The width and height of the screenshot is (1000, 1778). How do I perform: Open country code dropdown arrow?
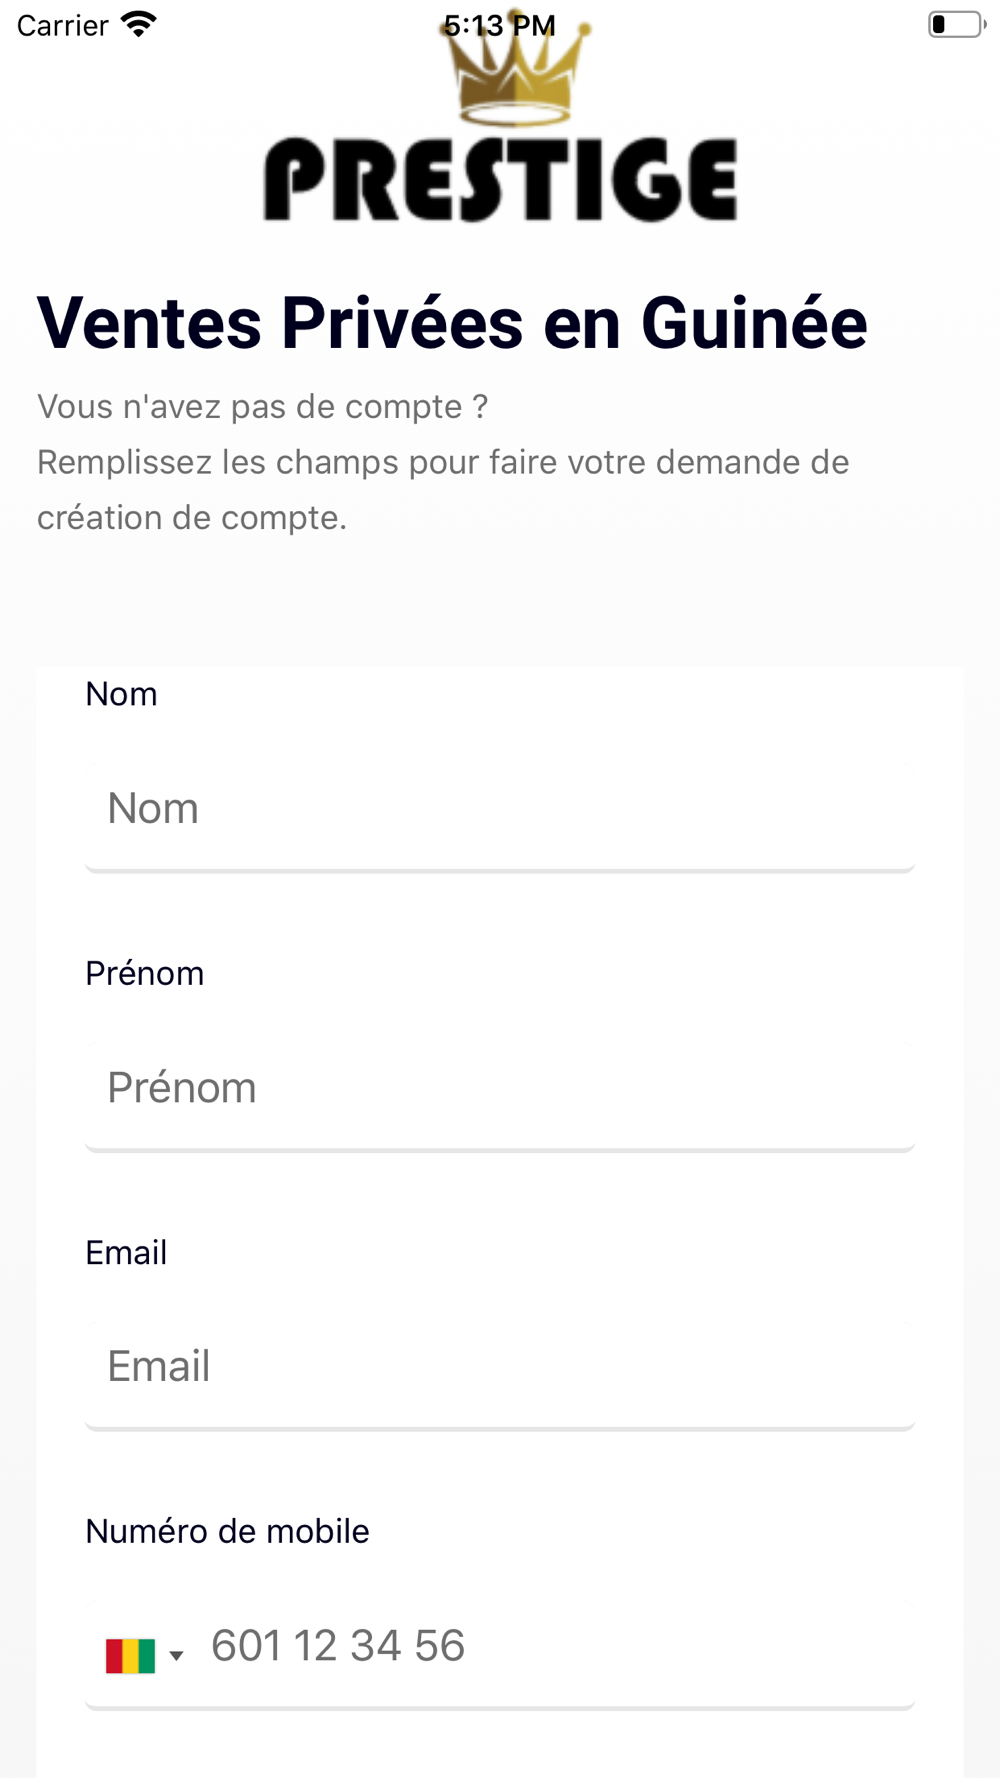(x=177, y=1656)
